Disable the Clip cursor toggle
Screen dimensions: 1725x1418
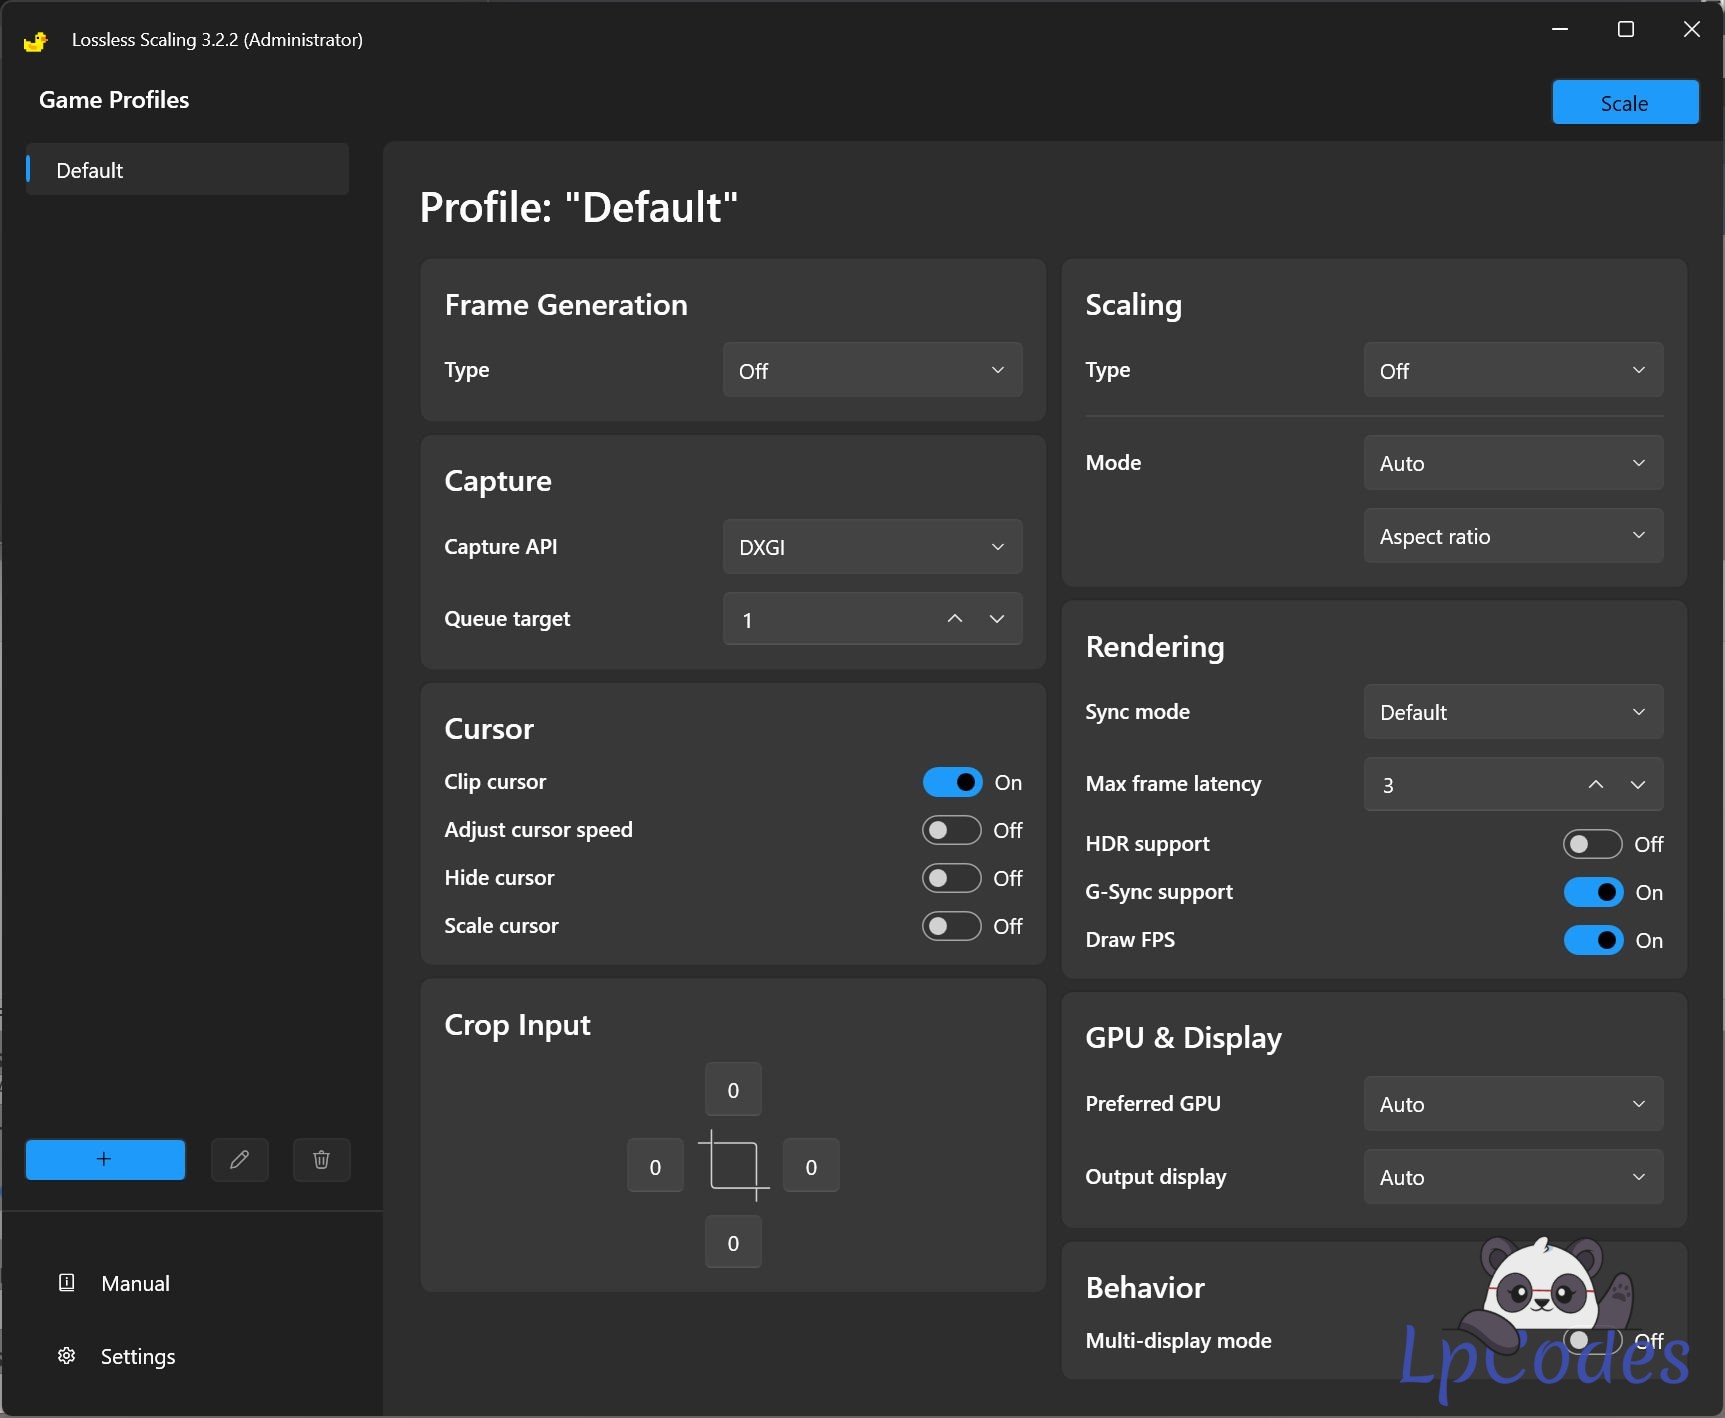pyautogui.click(x=951, y=782)
